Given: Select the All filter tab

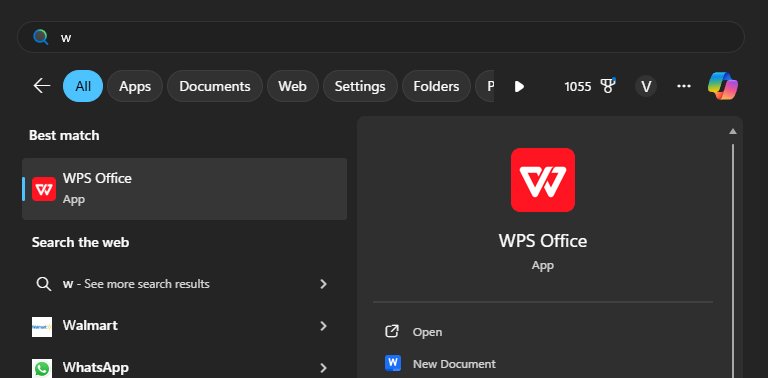Looking at the screenshot, I should tap(83, 86).
